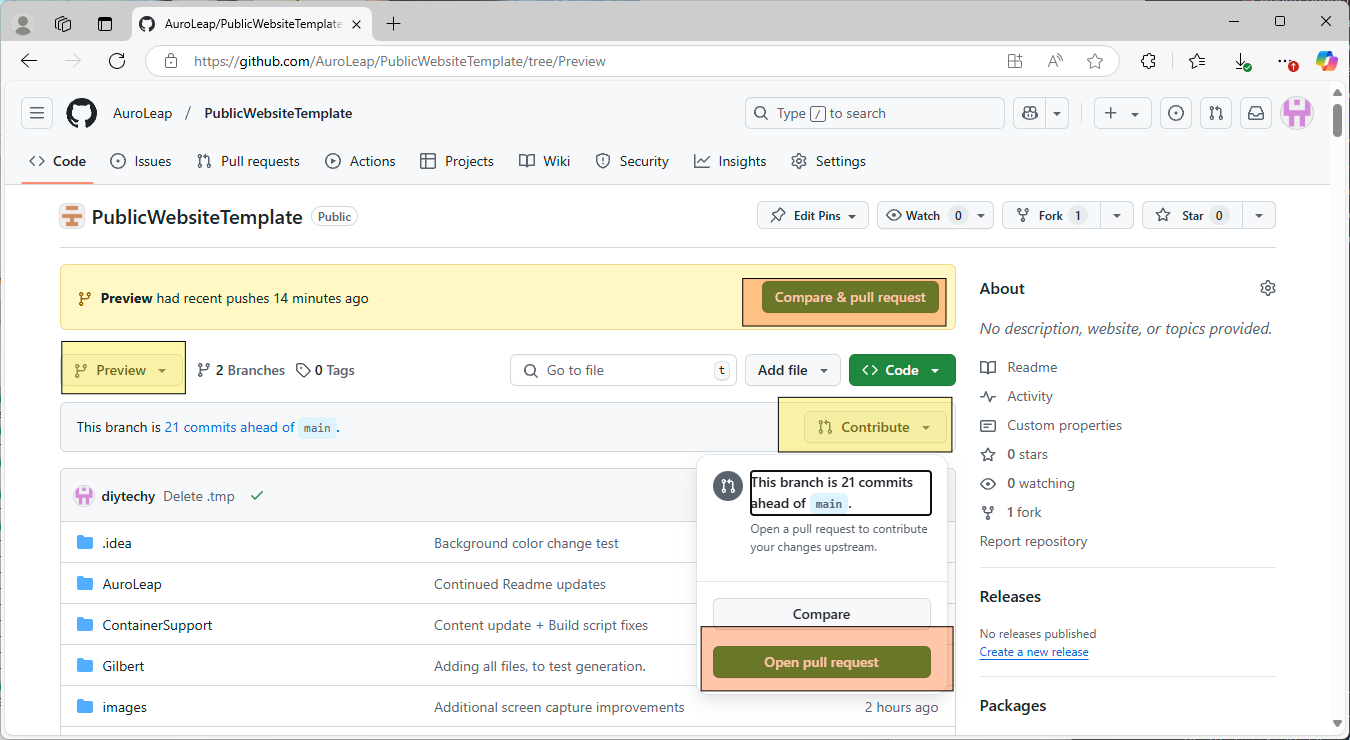Open the Notifications inbox icon

[1255, 113]
